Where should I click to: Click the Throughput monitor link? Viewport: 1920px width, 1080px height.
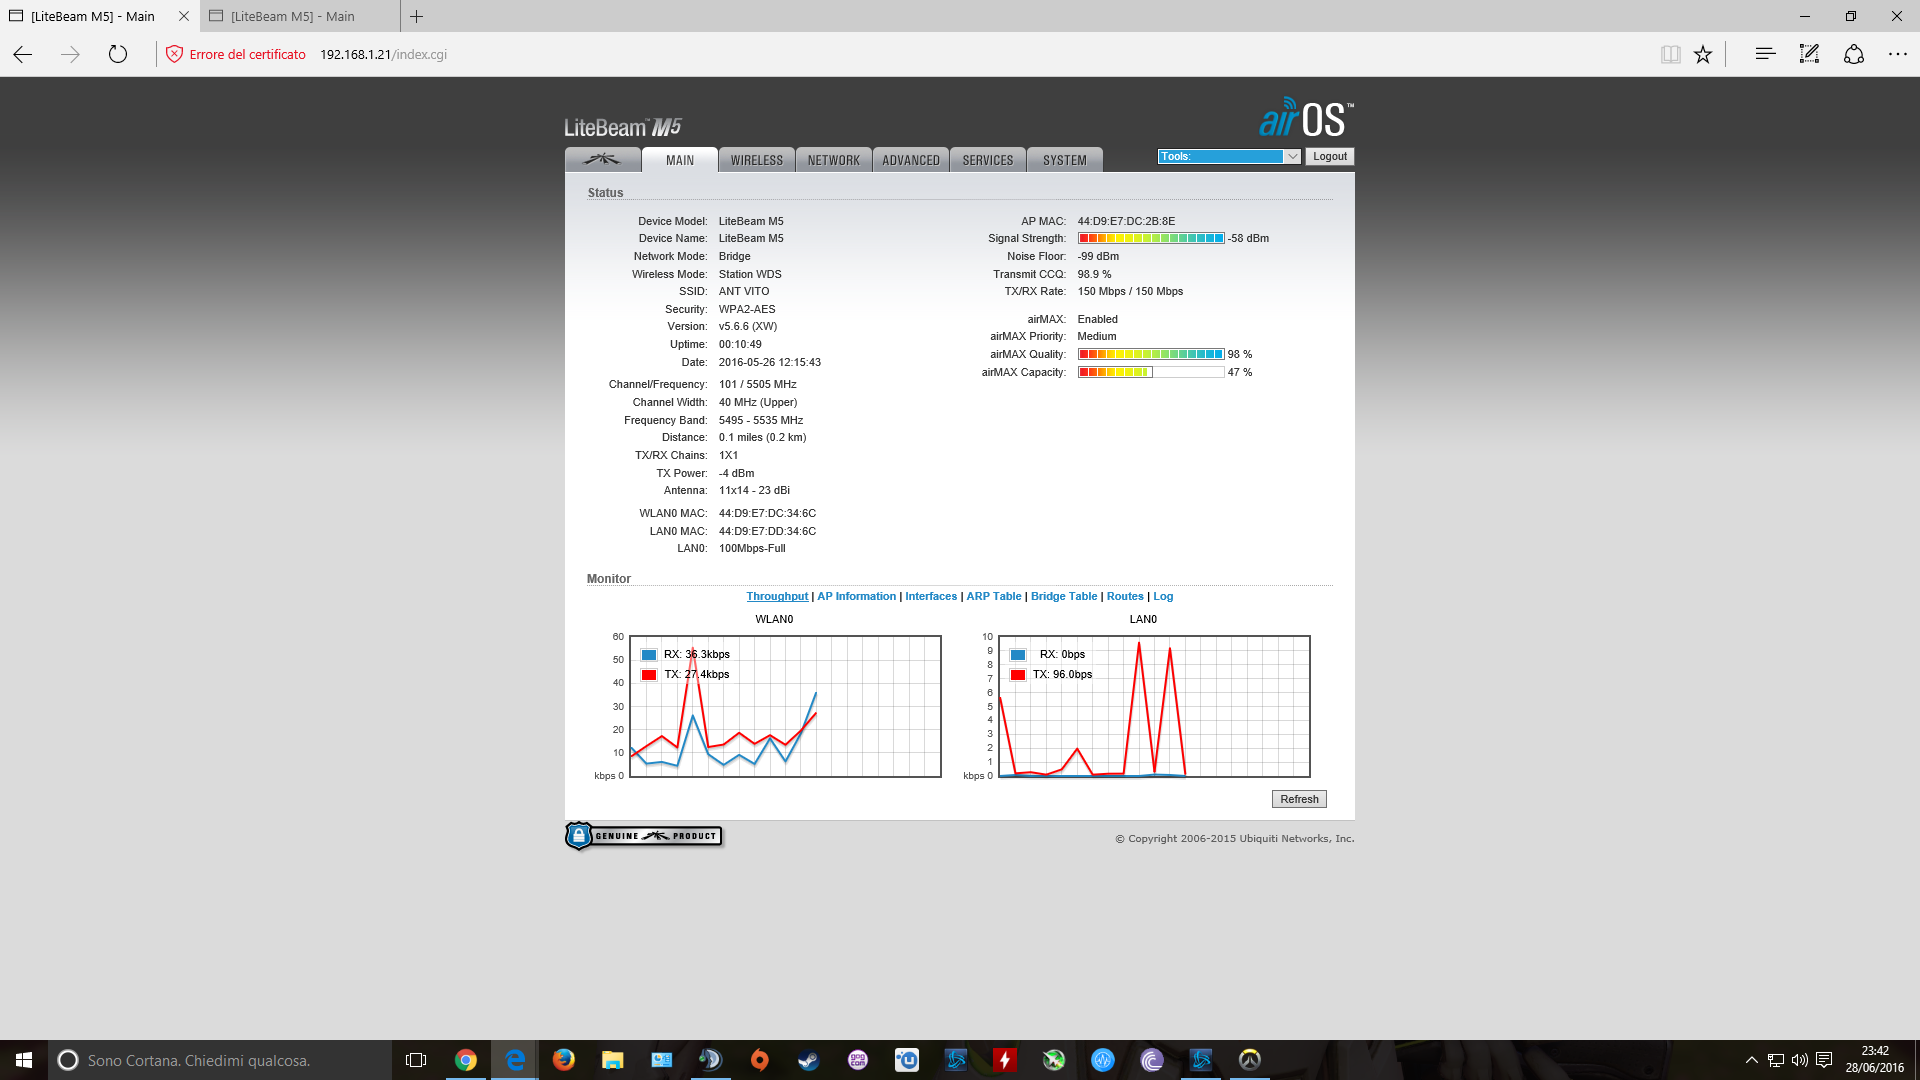pos(777,596)
